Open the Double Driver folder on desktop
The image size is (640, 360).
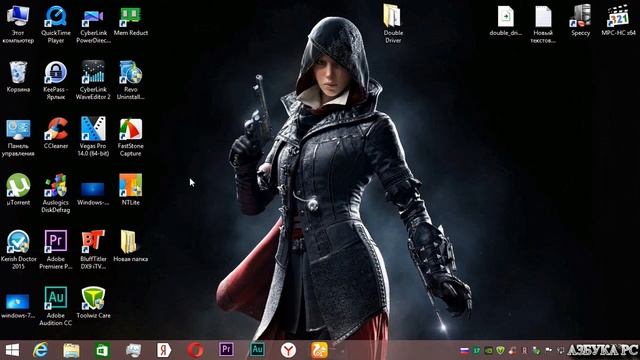[393, 24]
